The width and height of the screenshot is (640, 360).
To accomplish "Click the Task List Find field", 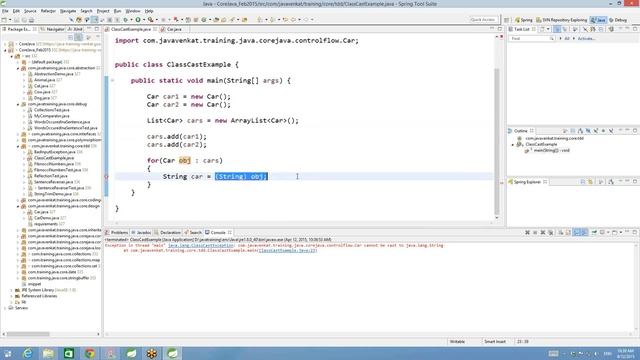I will (x=531, y=38).
